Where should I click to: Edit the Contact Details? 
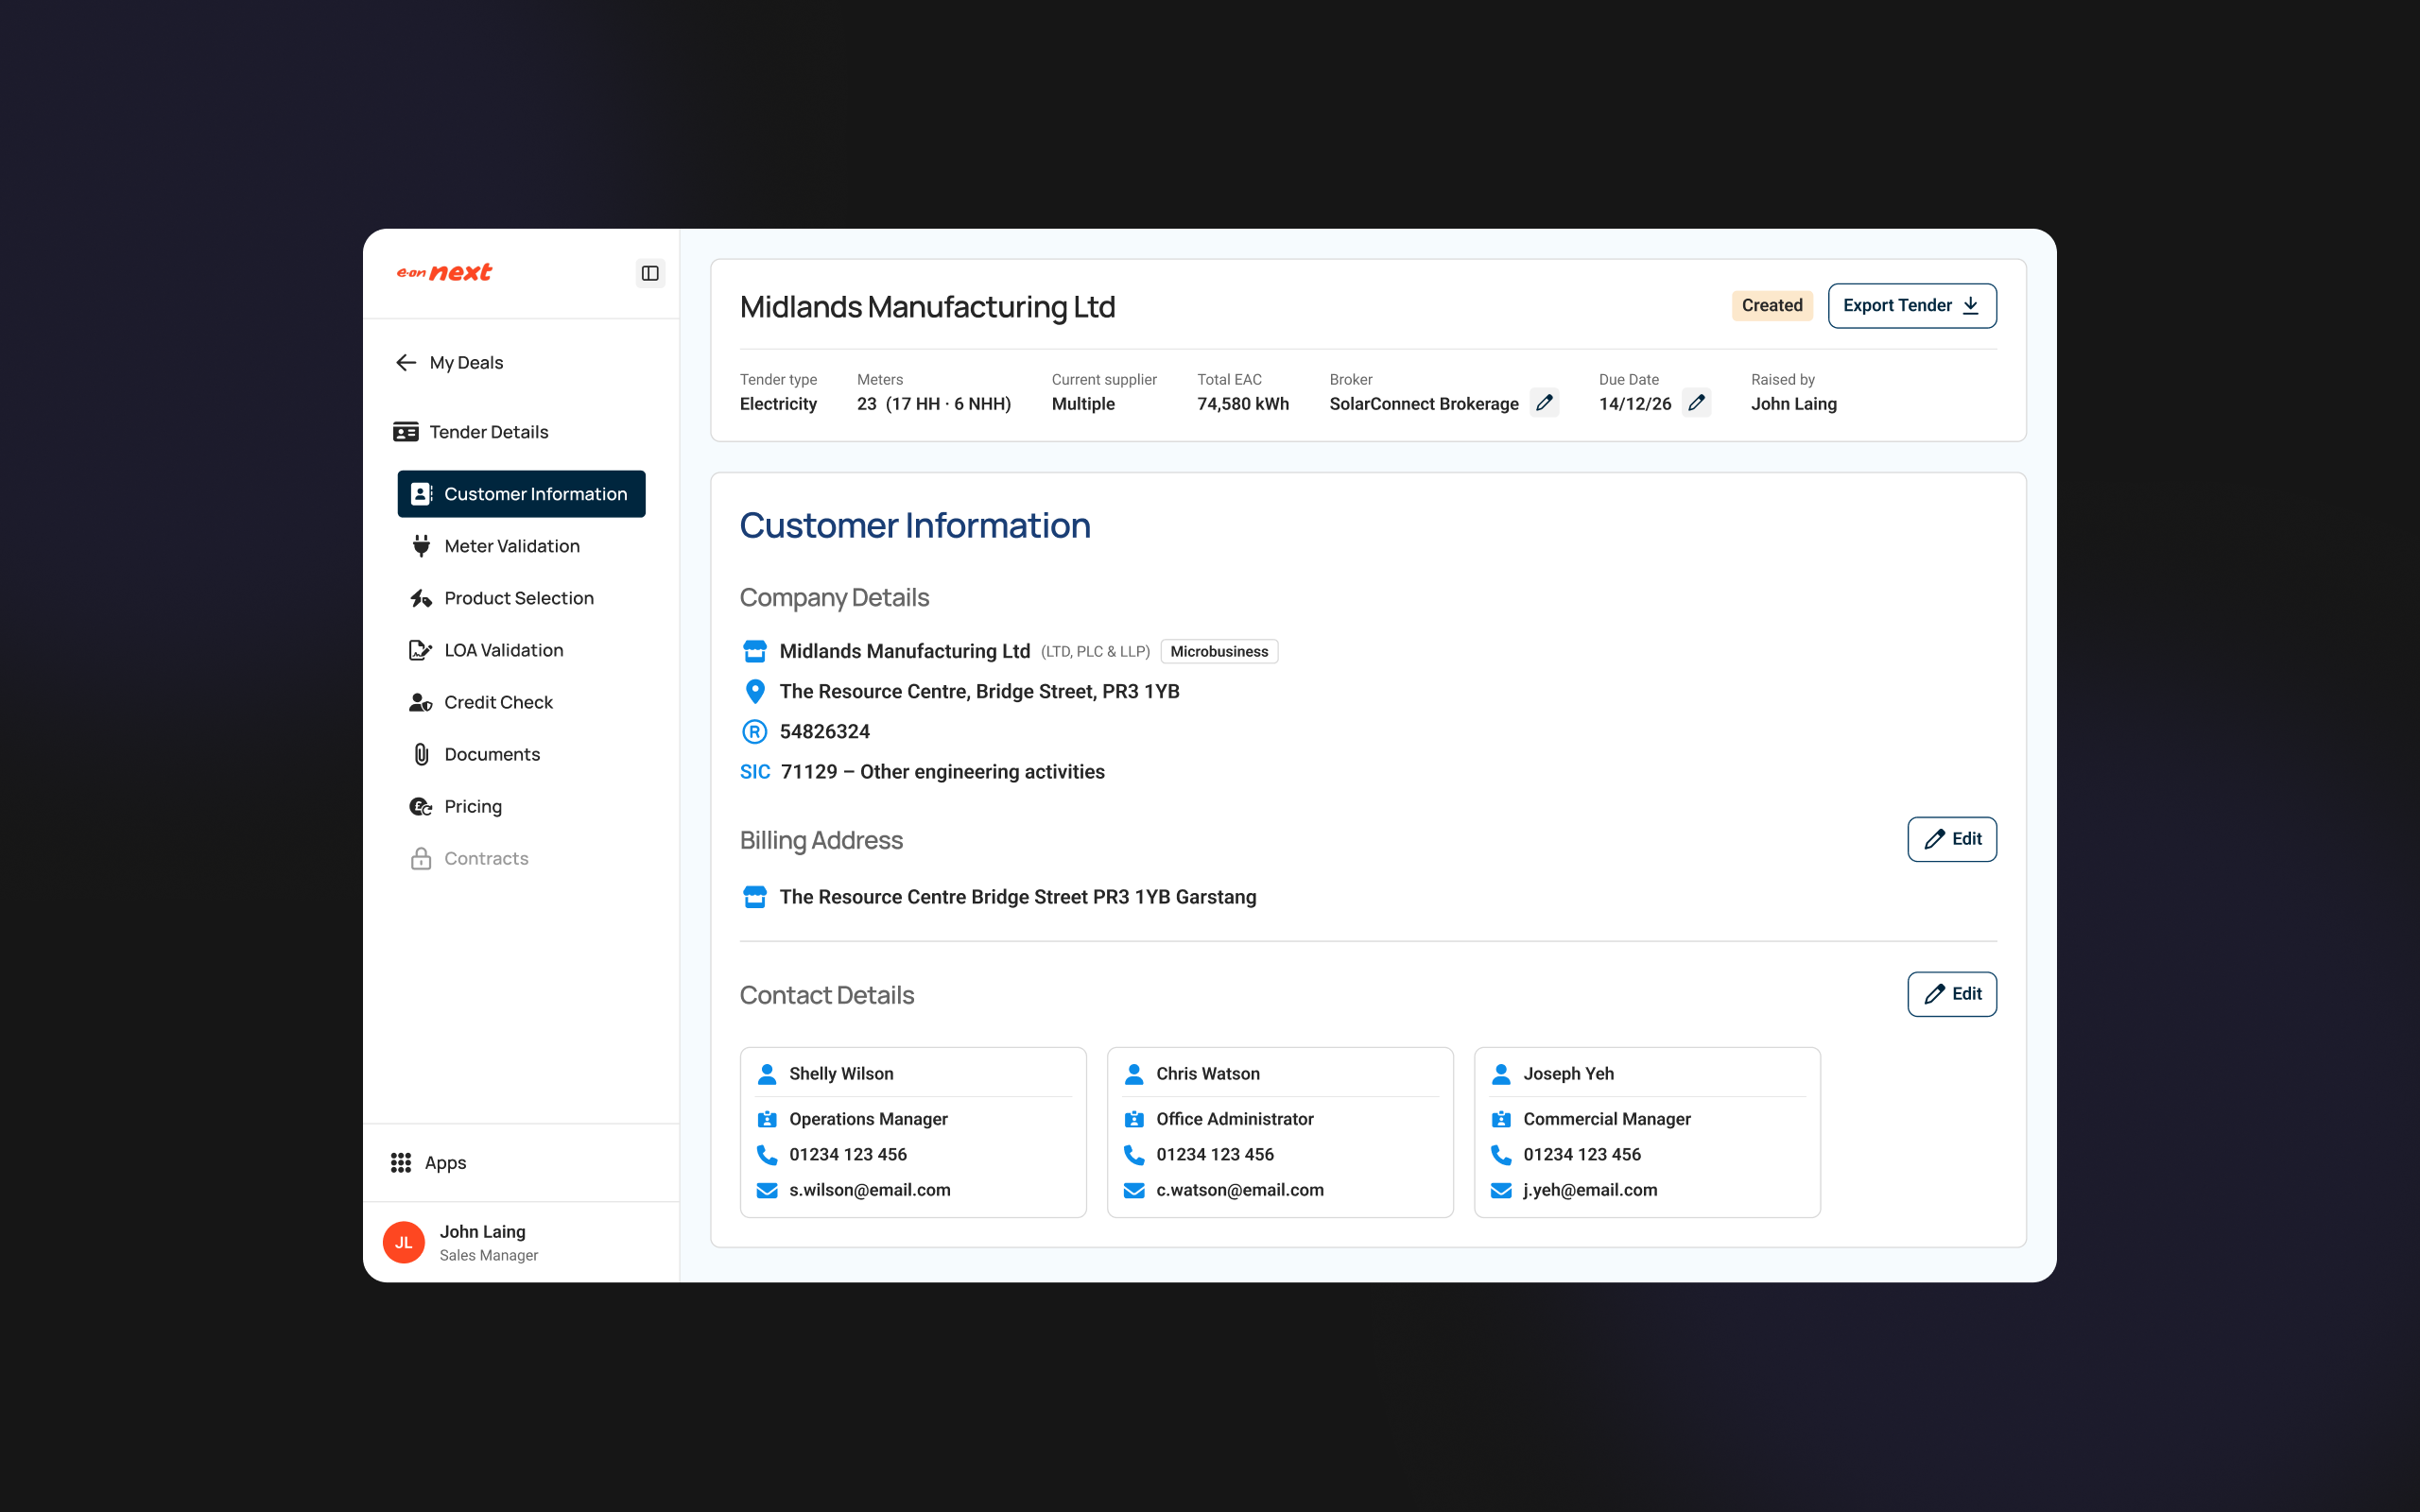pos(1952,994)
